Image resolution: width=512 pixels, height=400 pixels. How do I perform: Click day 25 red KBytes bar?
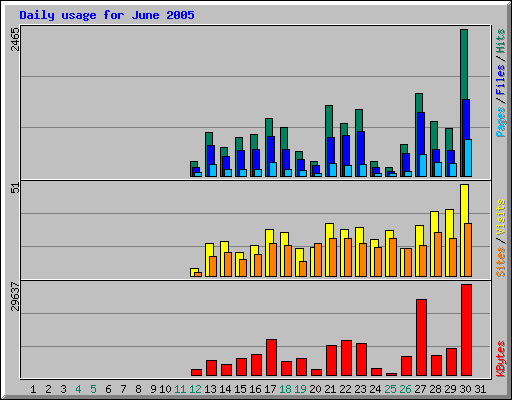(391, 374)
